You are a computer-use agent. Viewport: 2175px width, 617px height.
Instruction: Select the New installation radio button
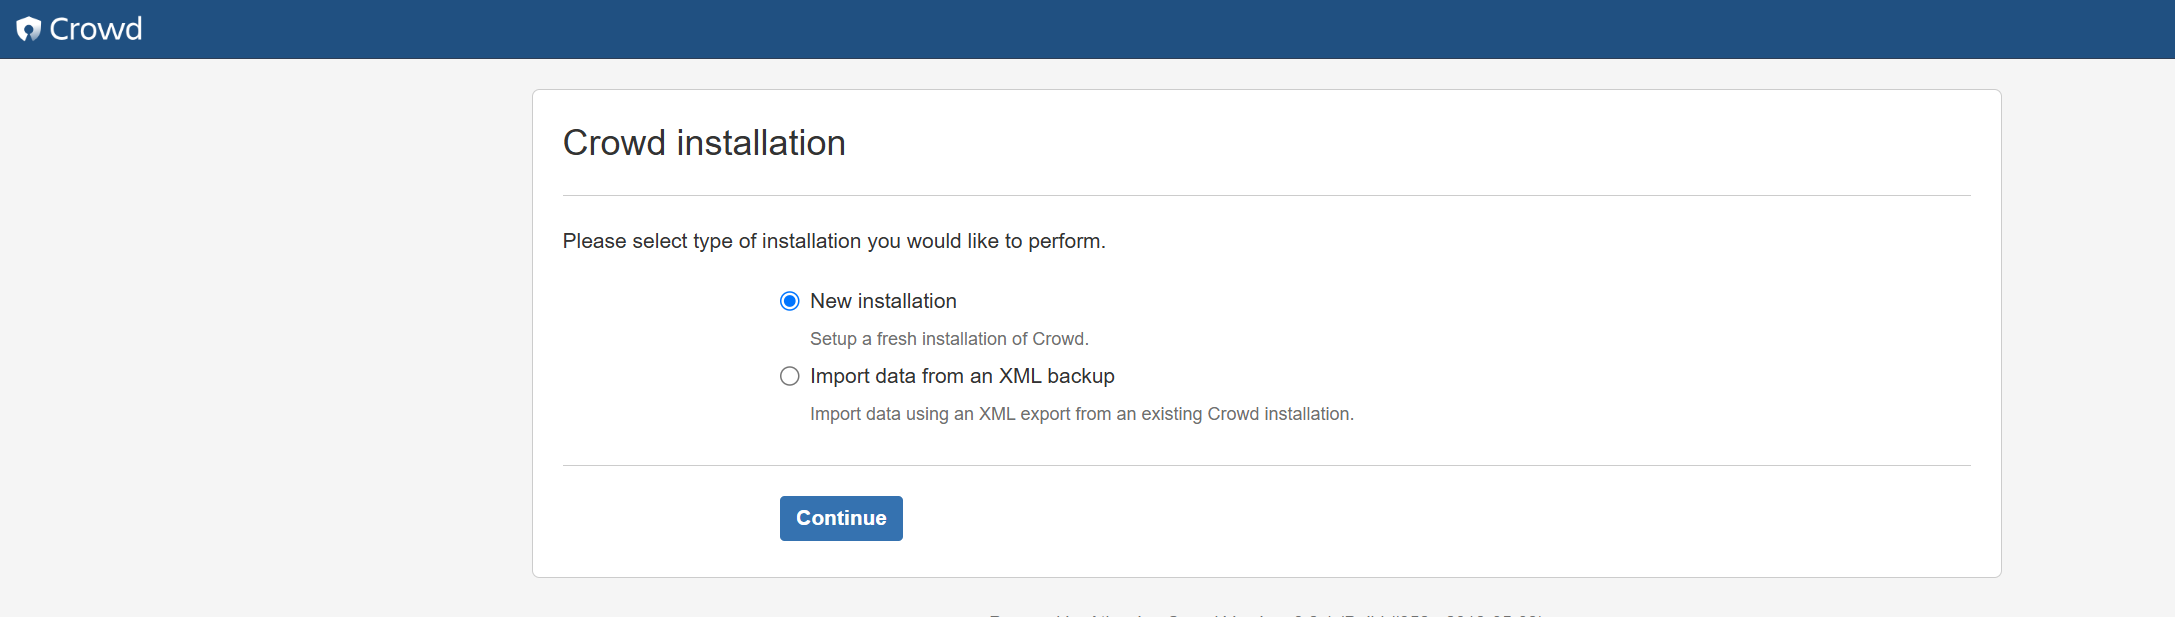(x=790, y=301)
